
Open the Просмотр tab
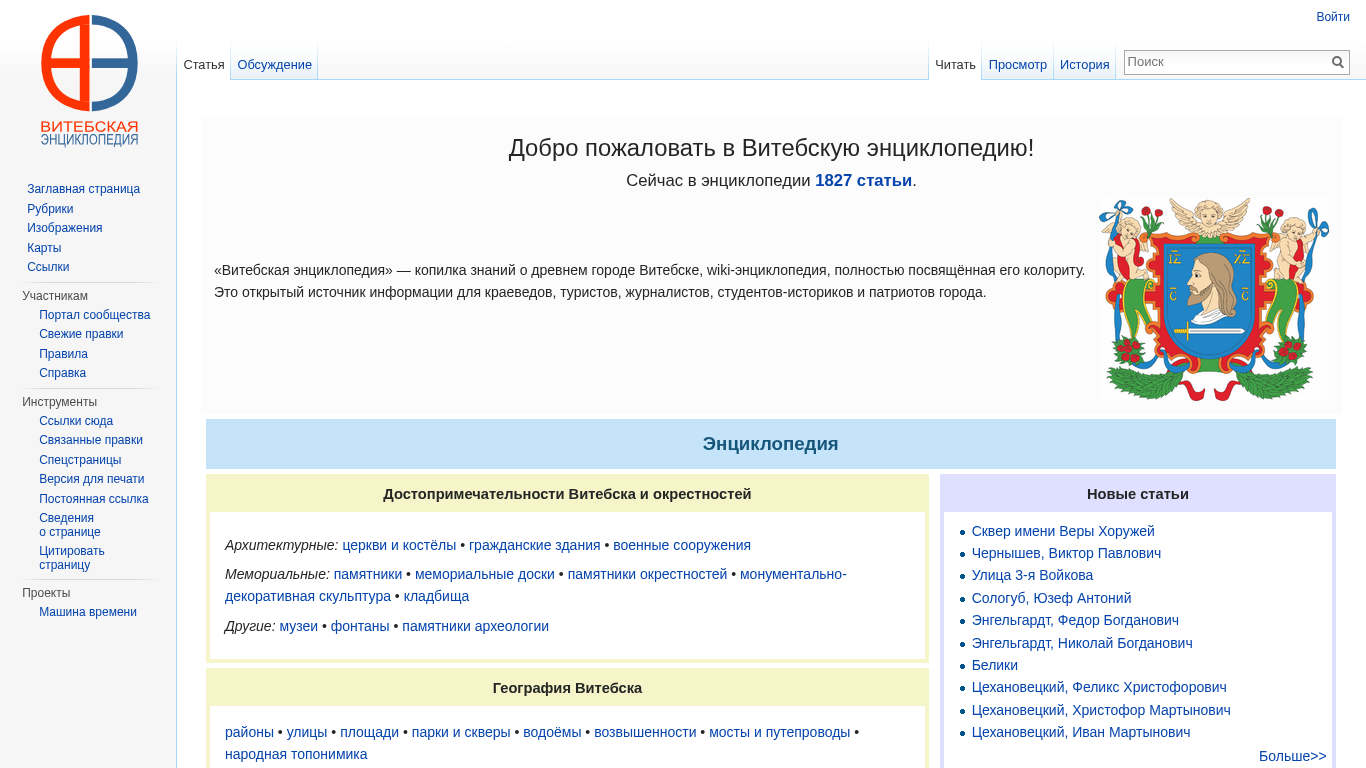click(x=1017, y=65)
